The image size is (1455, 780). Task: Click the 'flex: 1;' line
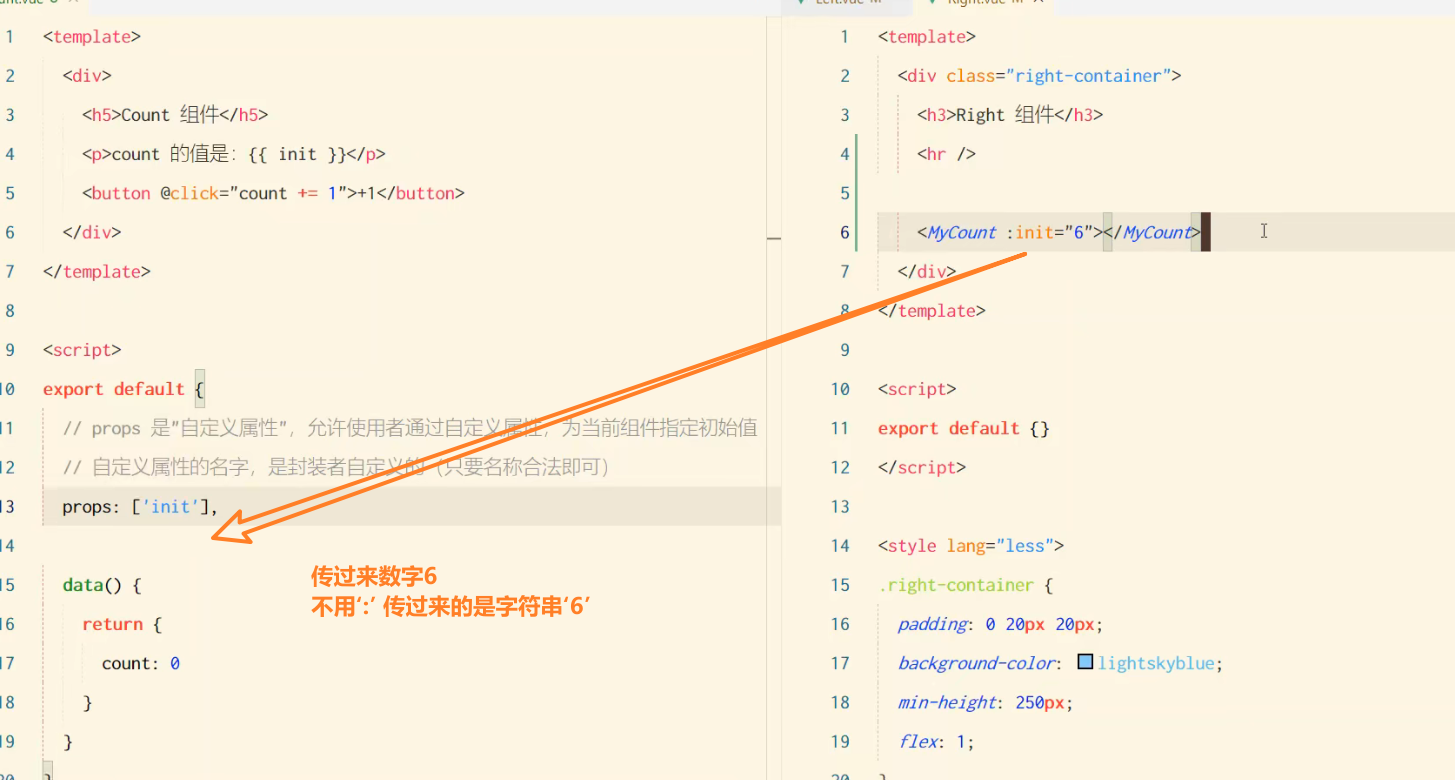coord(936,741)
